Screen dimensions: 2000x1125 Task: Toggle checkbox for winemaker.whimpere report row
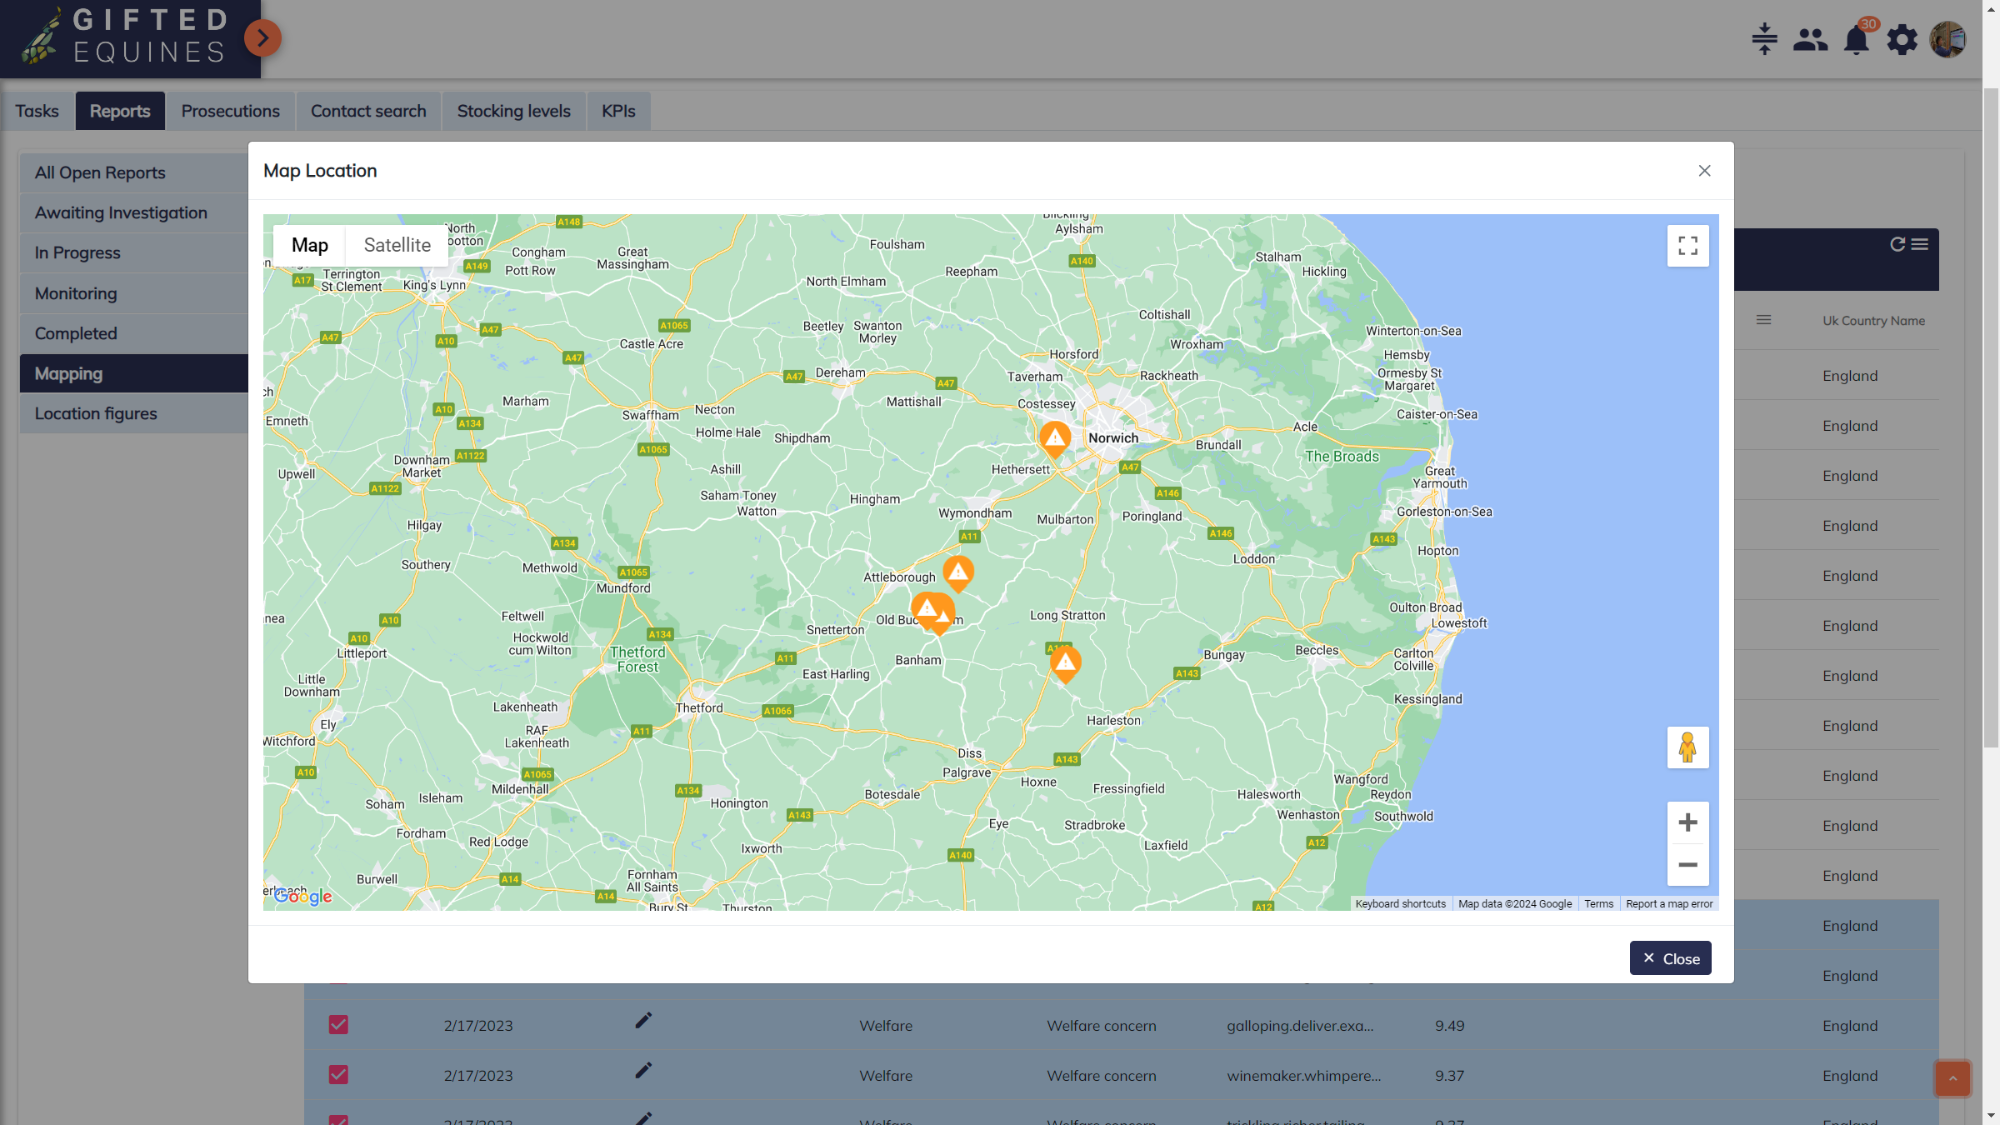(x=338, y=1075)
